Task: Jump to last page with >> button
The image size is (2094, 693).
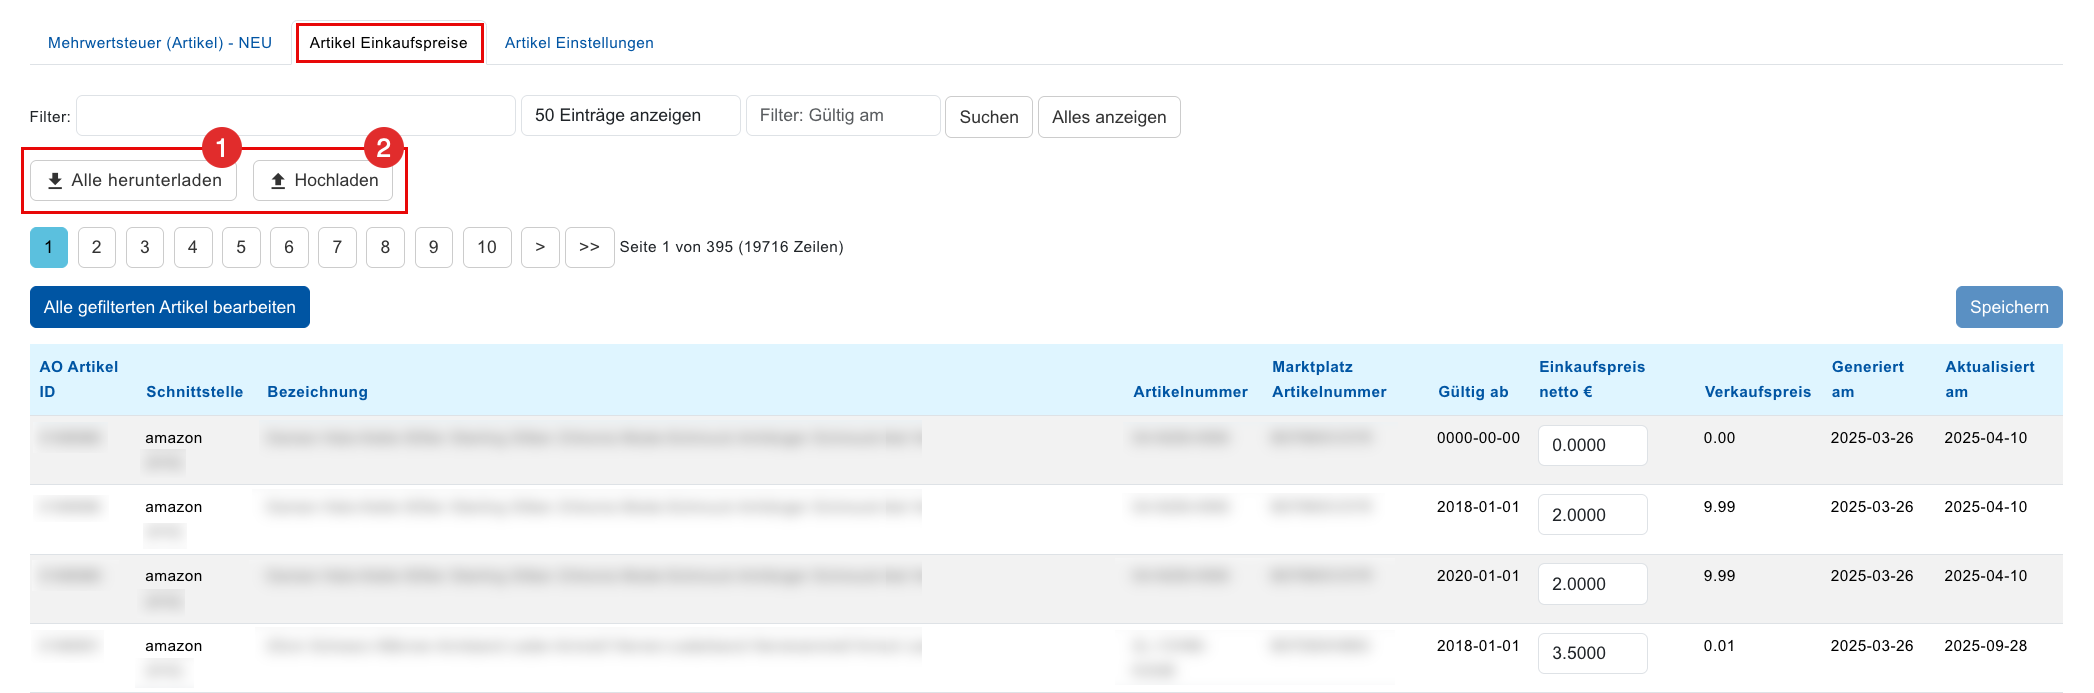Action: coord(589,247)
